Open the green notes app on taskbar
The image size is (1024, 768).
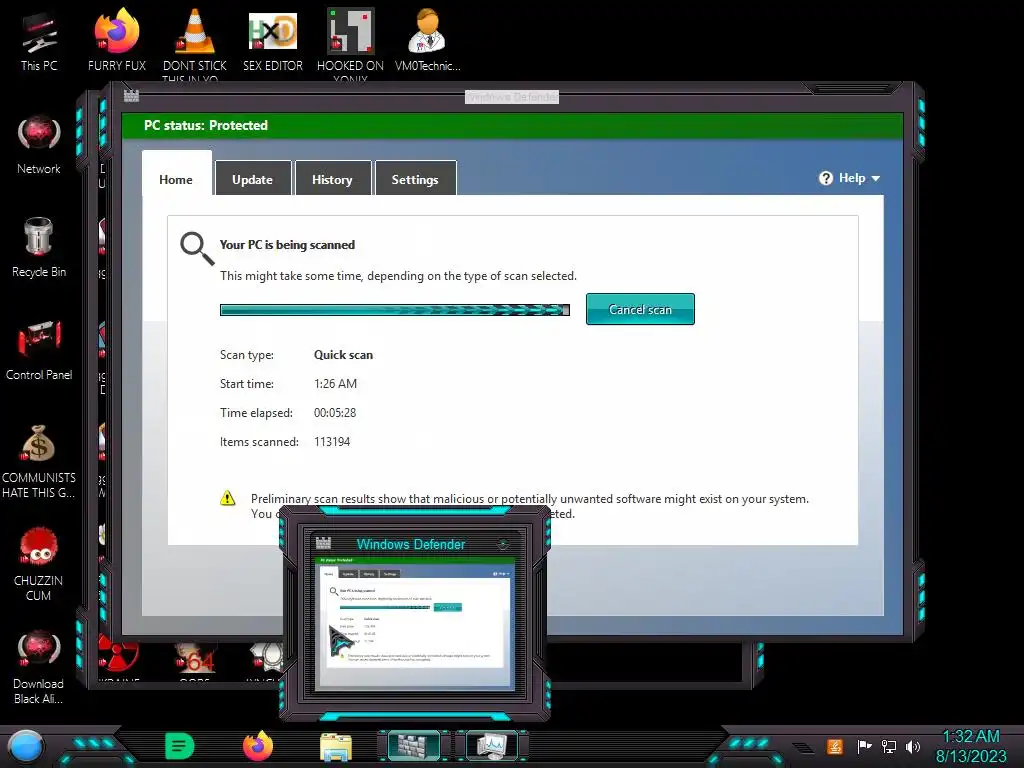(x=180, y=746)
